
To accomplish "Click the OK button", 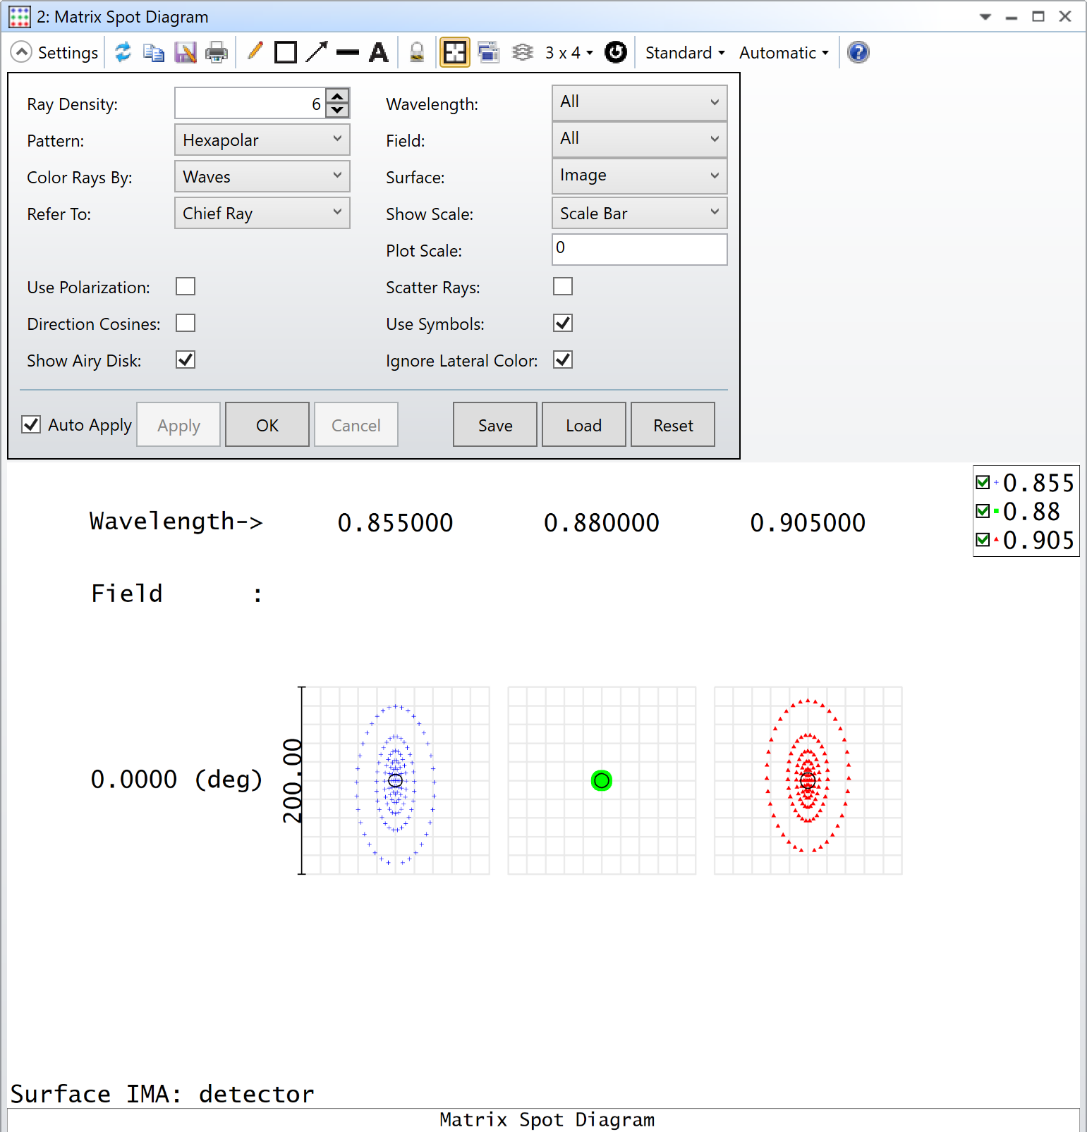I will (267, 424).
